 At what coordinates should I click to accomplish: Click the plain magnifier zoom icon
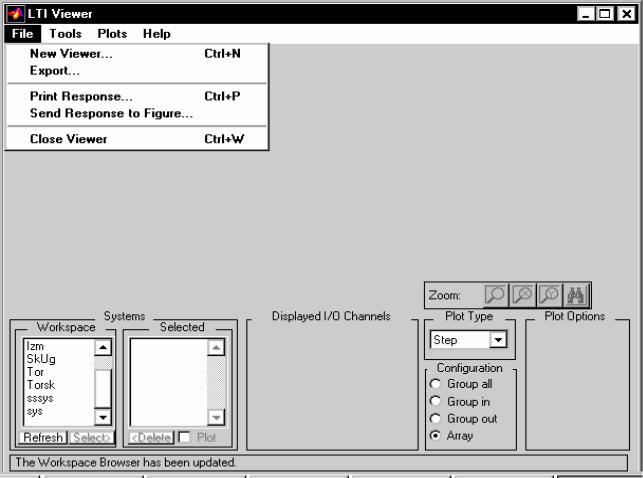(495, 295)
